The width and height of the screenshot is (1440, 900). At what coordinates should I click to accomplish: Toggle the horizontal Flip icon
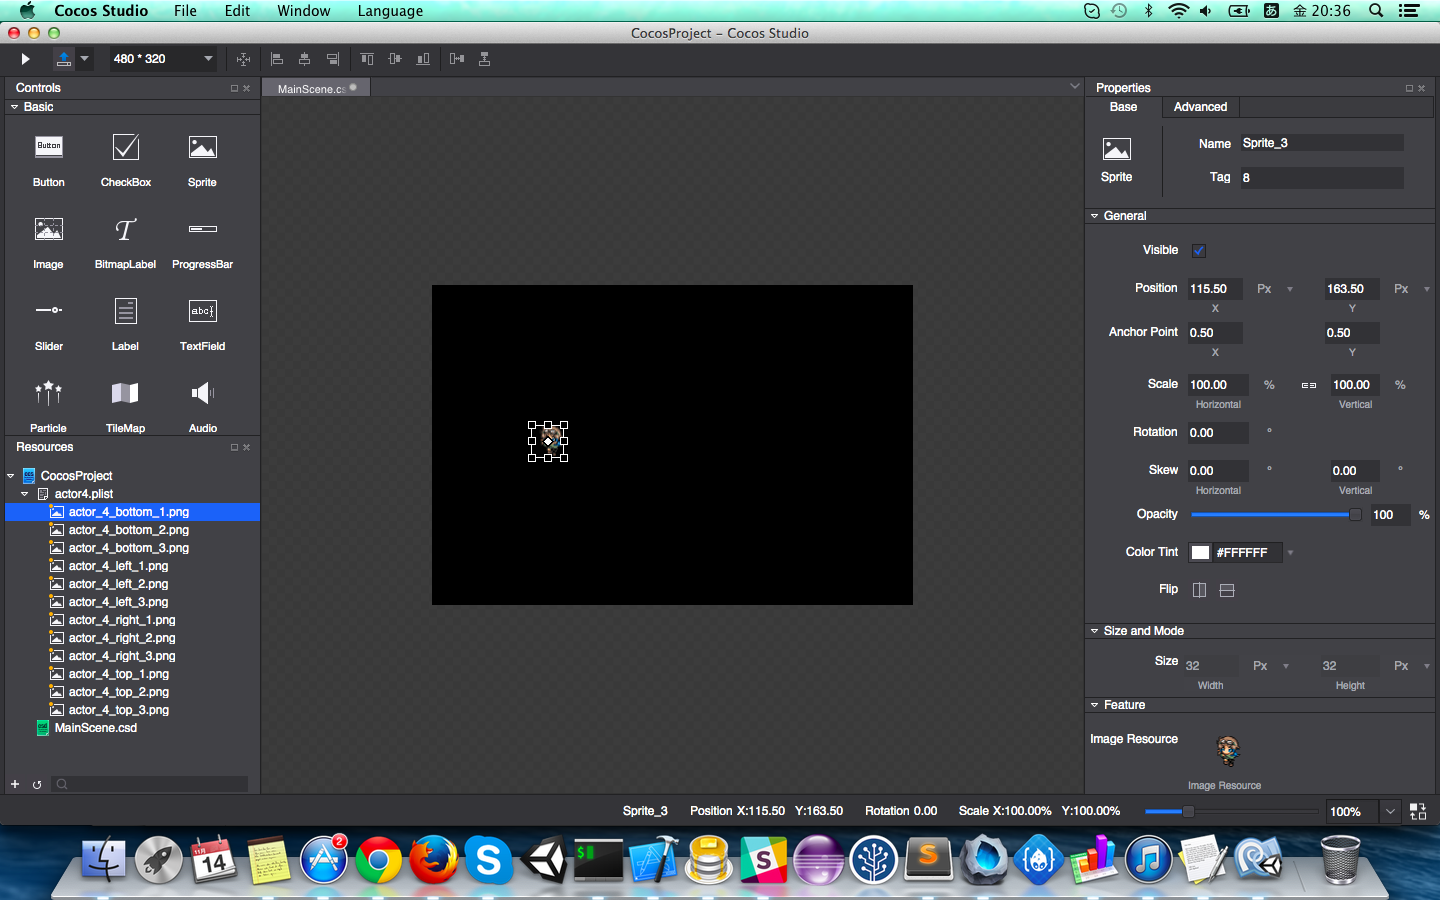click(1199, 590)
